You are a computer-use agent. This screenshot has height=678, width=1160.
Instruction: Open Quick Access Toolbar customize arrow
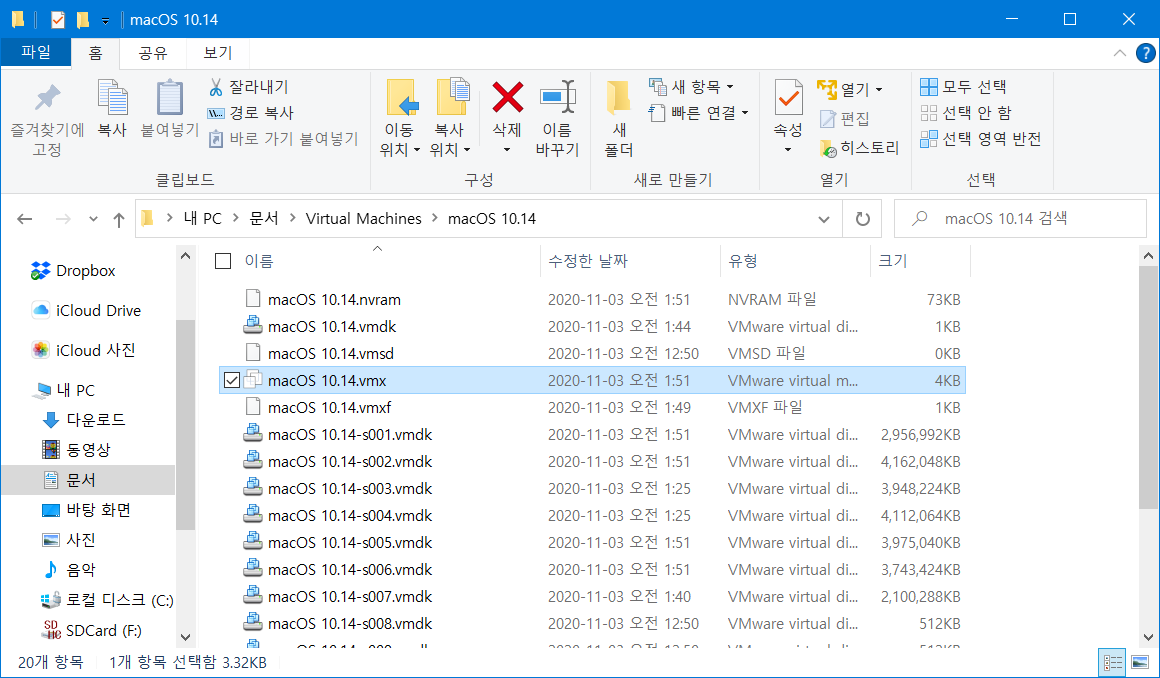pyautogui.click(x=106, y=20)
